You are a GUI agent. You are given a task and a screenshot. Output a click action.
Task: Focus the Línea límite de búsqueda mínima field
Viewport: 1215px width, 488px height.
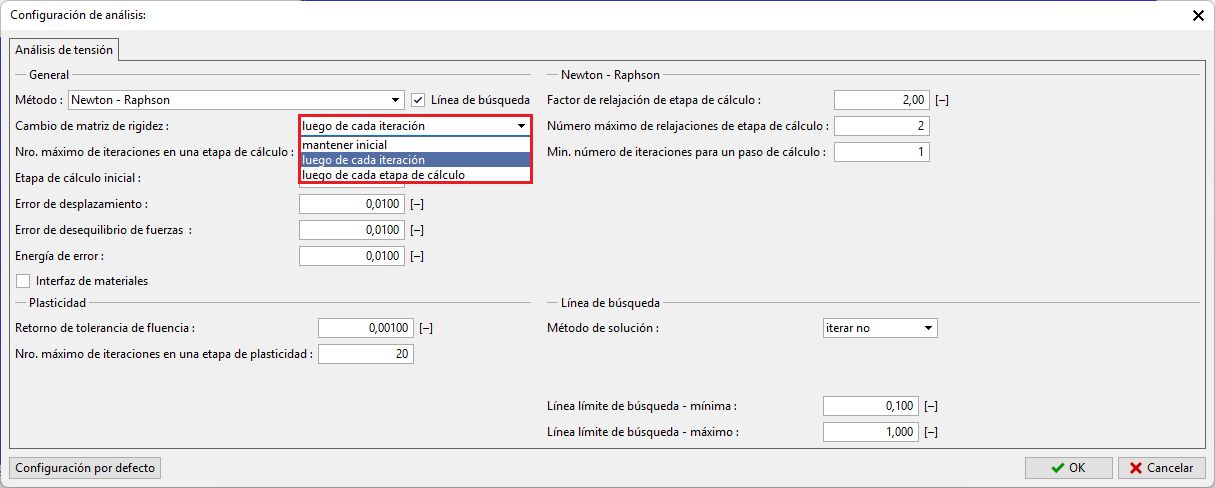click(x=870, y=406)
